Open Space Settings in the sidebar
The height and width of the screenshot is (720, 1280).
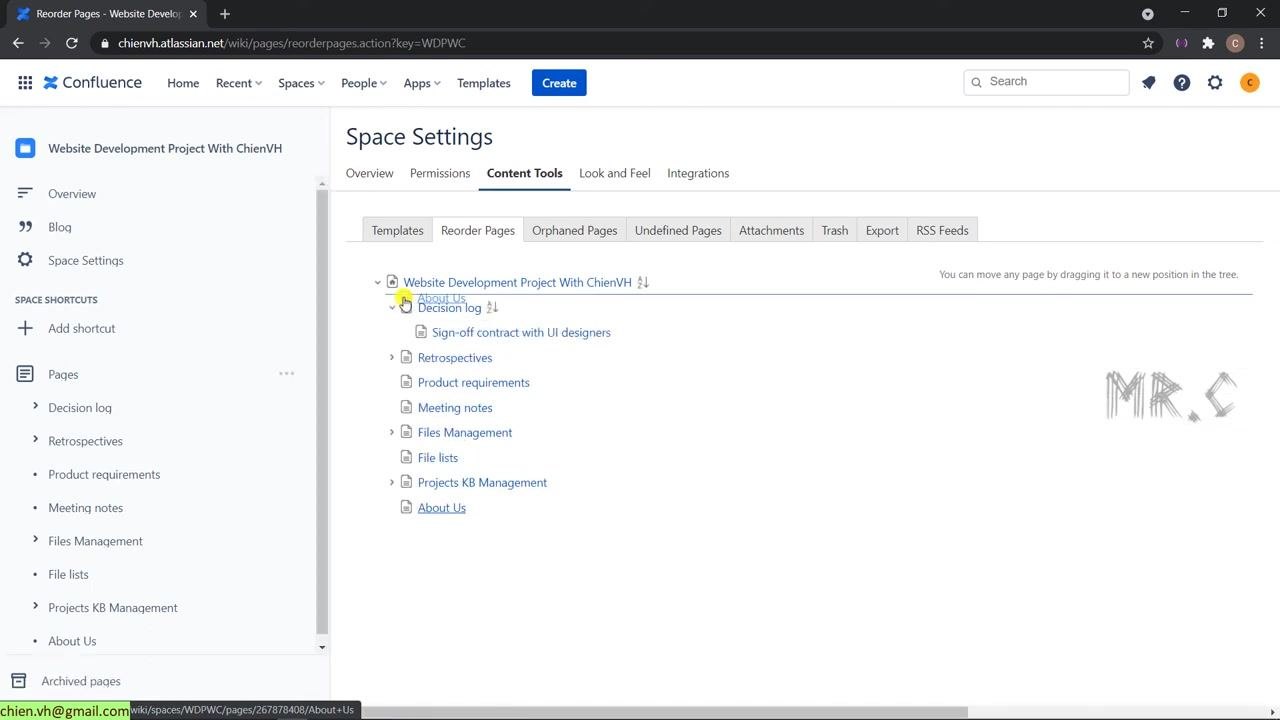click(86, 260)
